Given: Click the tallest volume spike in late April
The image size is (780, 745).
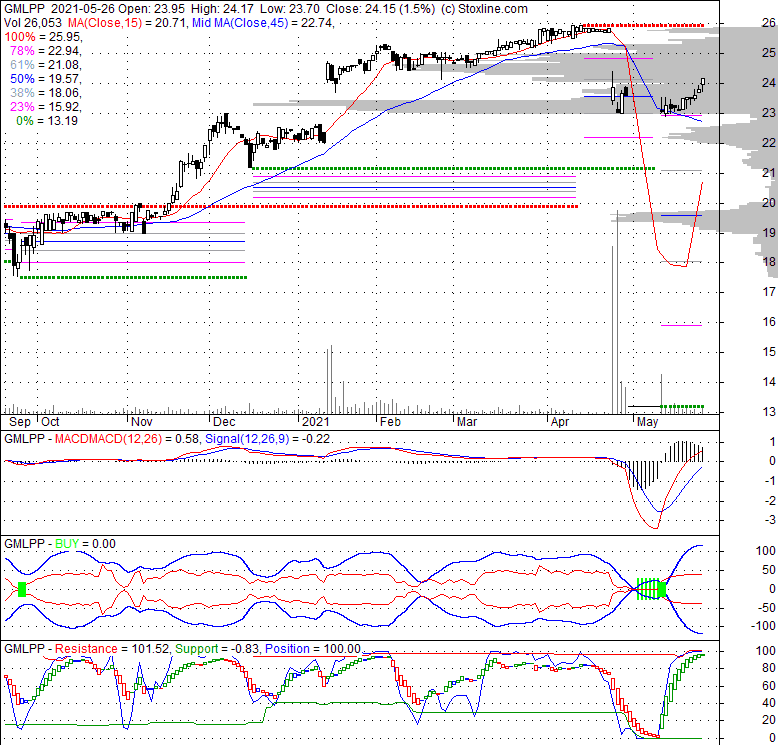Looking at the screenshot, I should pyautogui.click(x=617, y=312).
